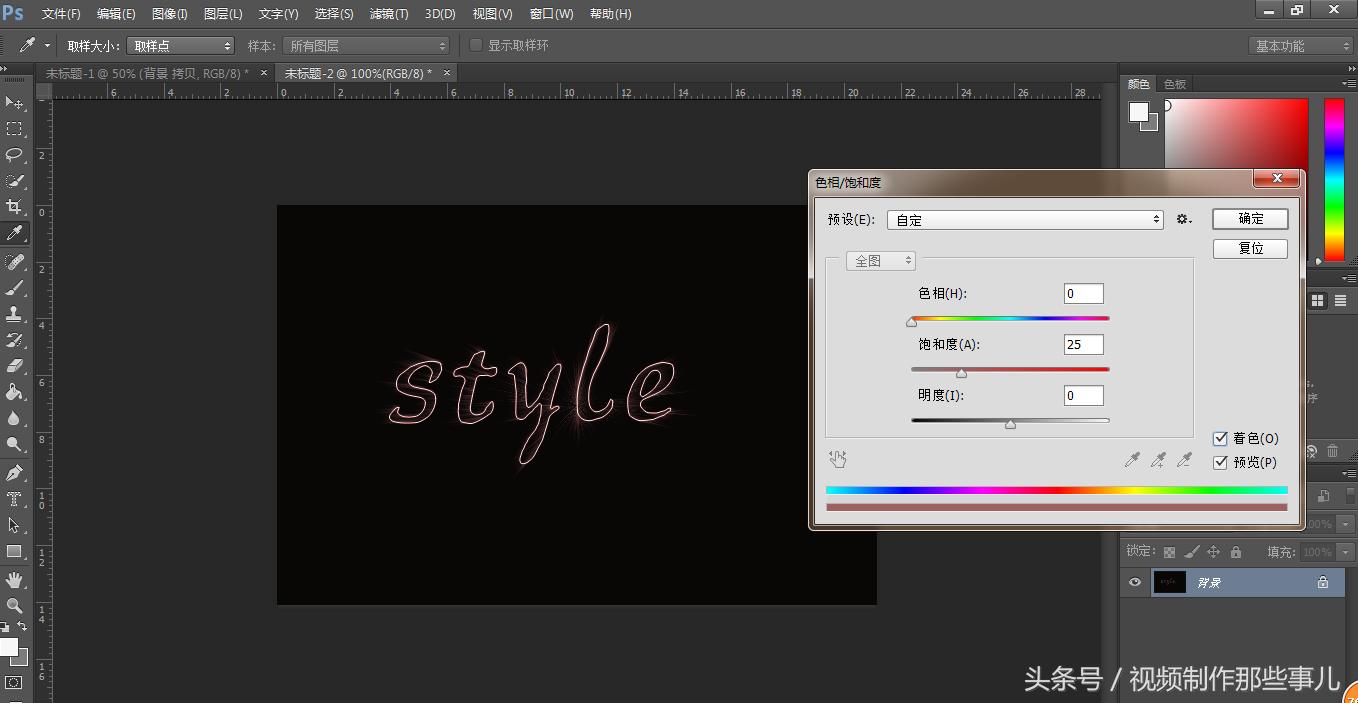Select the Eyedropper tool

[14, 233]
